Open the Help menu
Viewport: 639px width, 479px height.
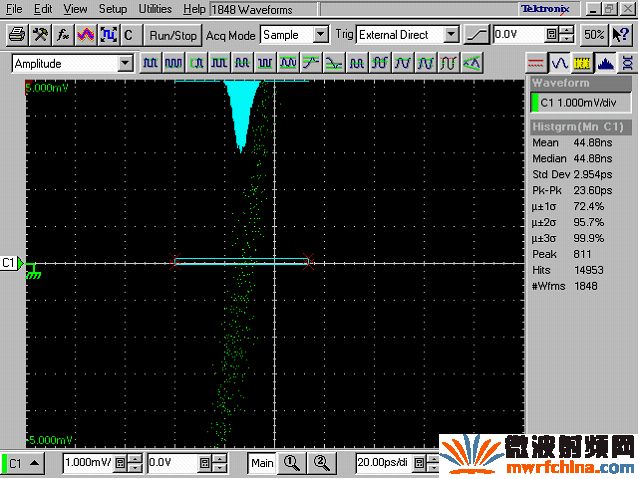(194, 9)
